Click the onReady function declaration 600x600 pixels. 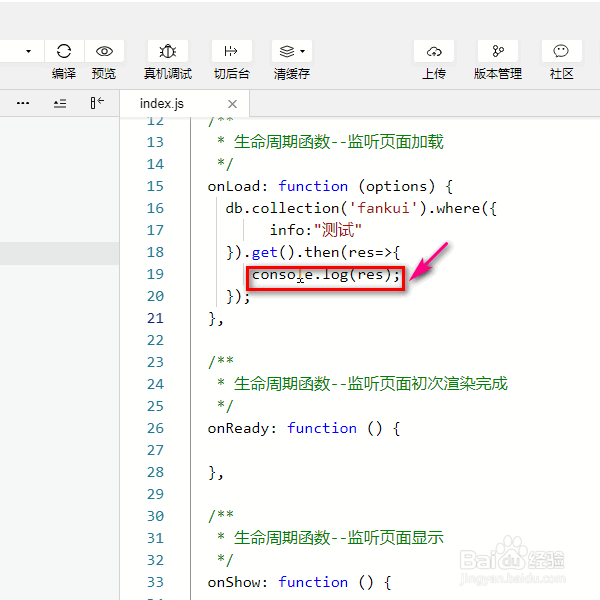(x=304, y=428)
